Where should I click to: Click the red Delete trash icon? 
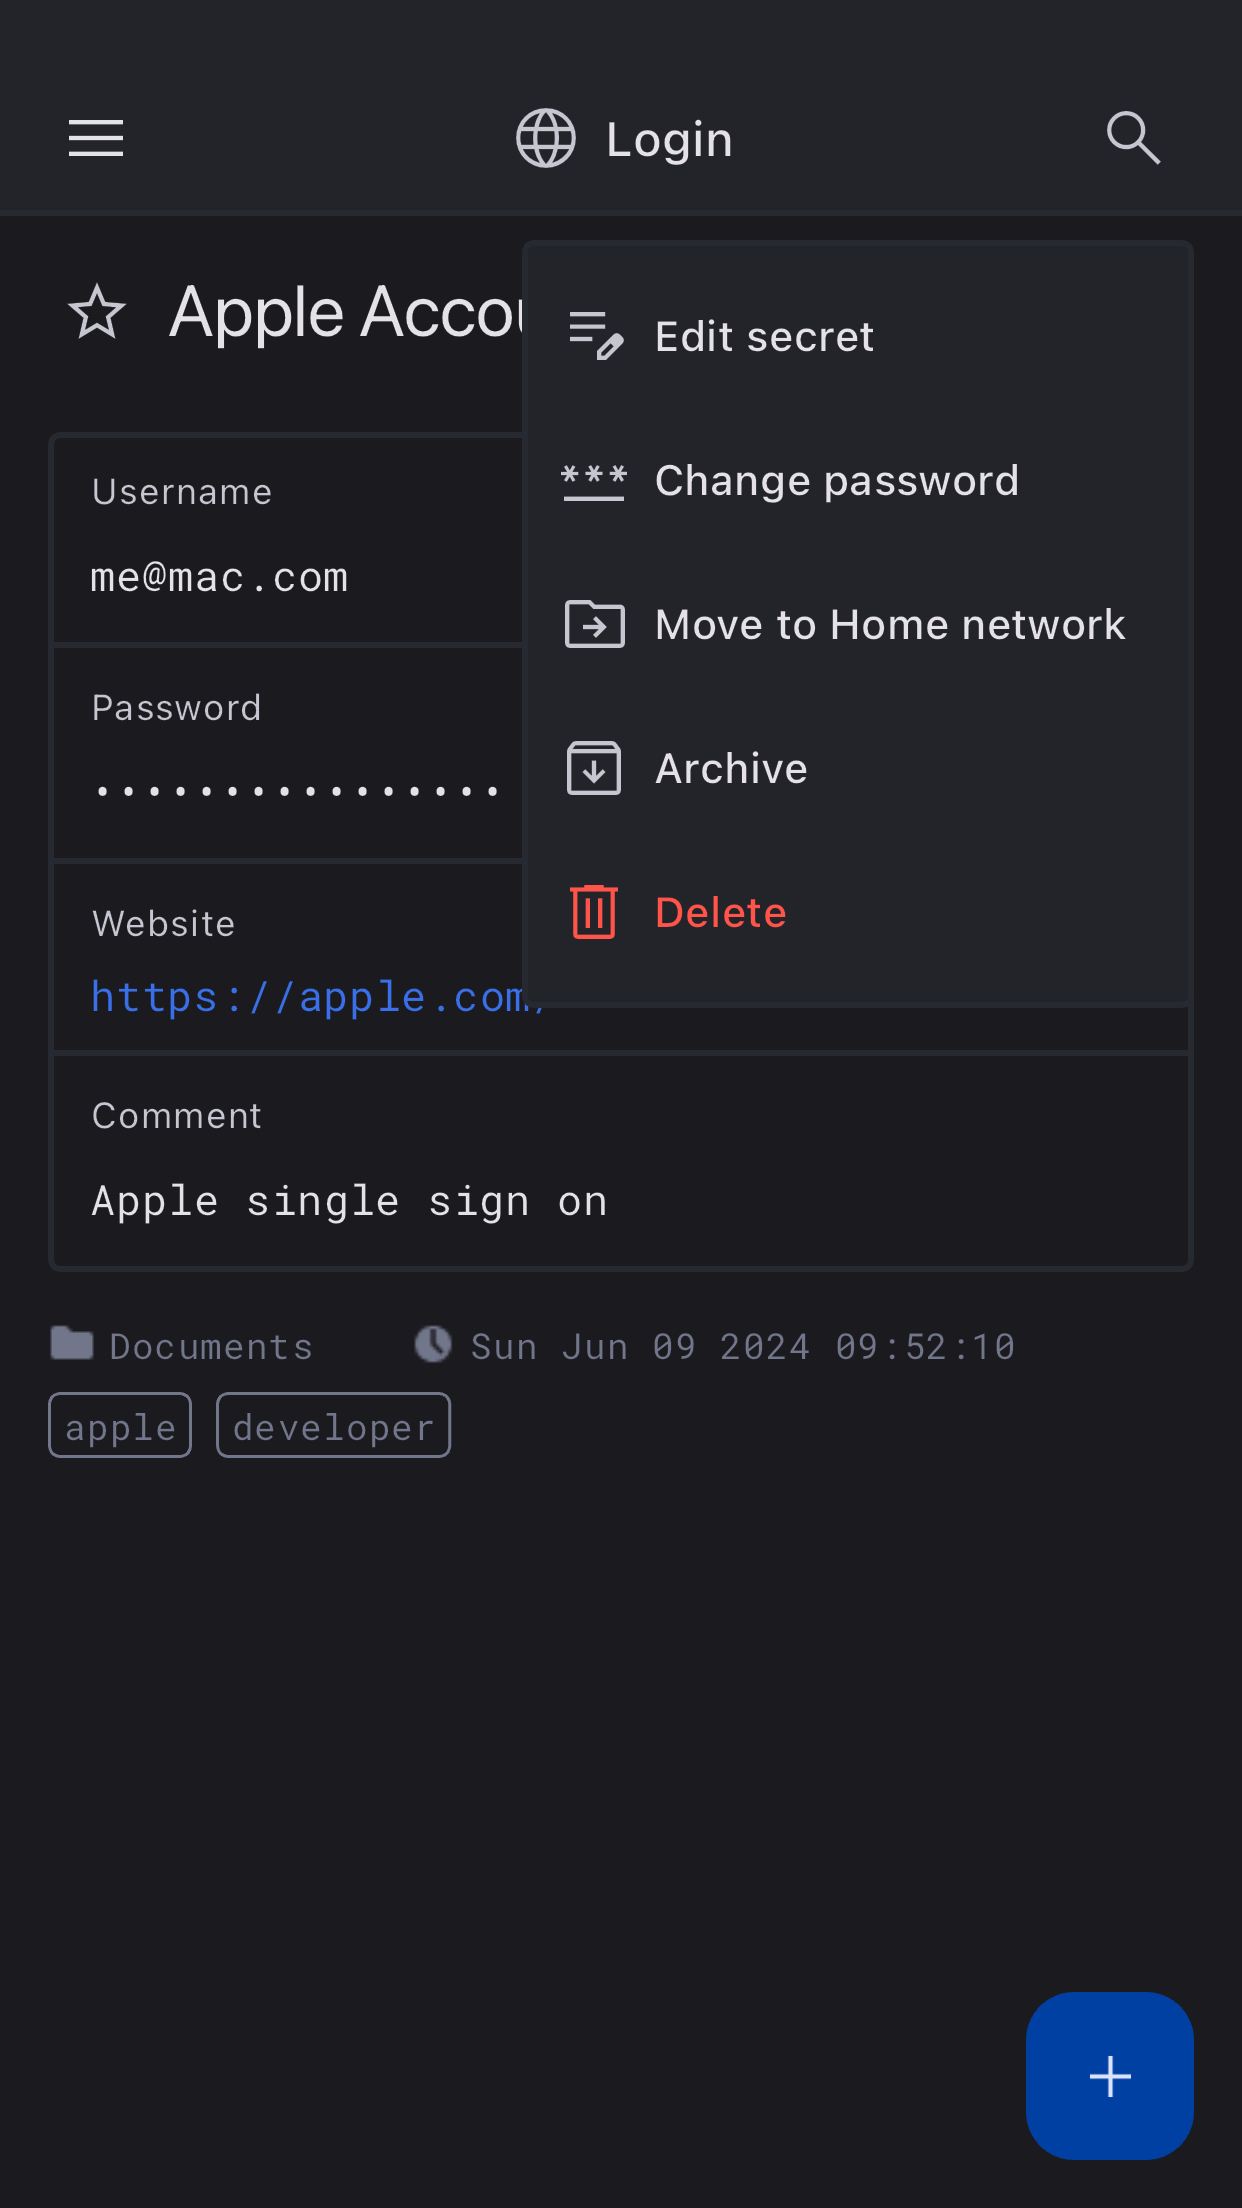[x=594, y=912]
